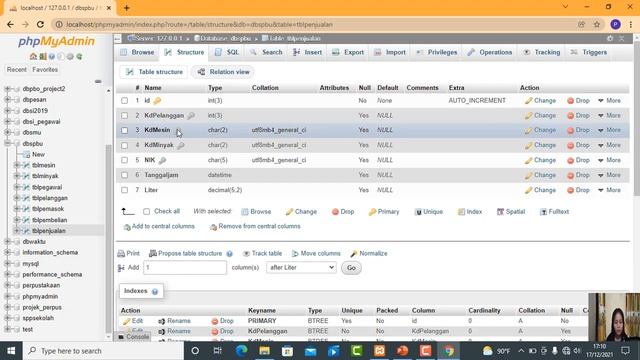Click Index for selected columns

[x=470, y=212]
